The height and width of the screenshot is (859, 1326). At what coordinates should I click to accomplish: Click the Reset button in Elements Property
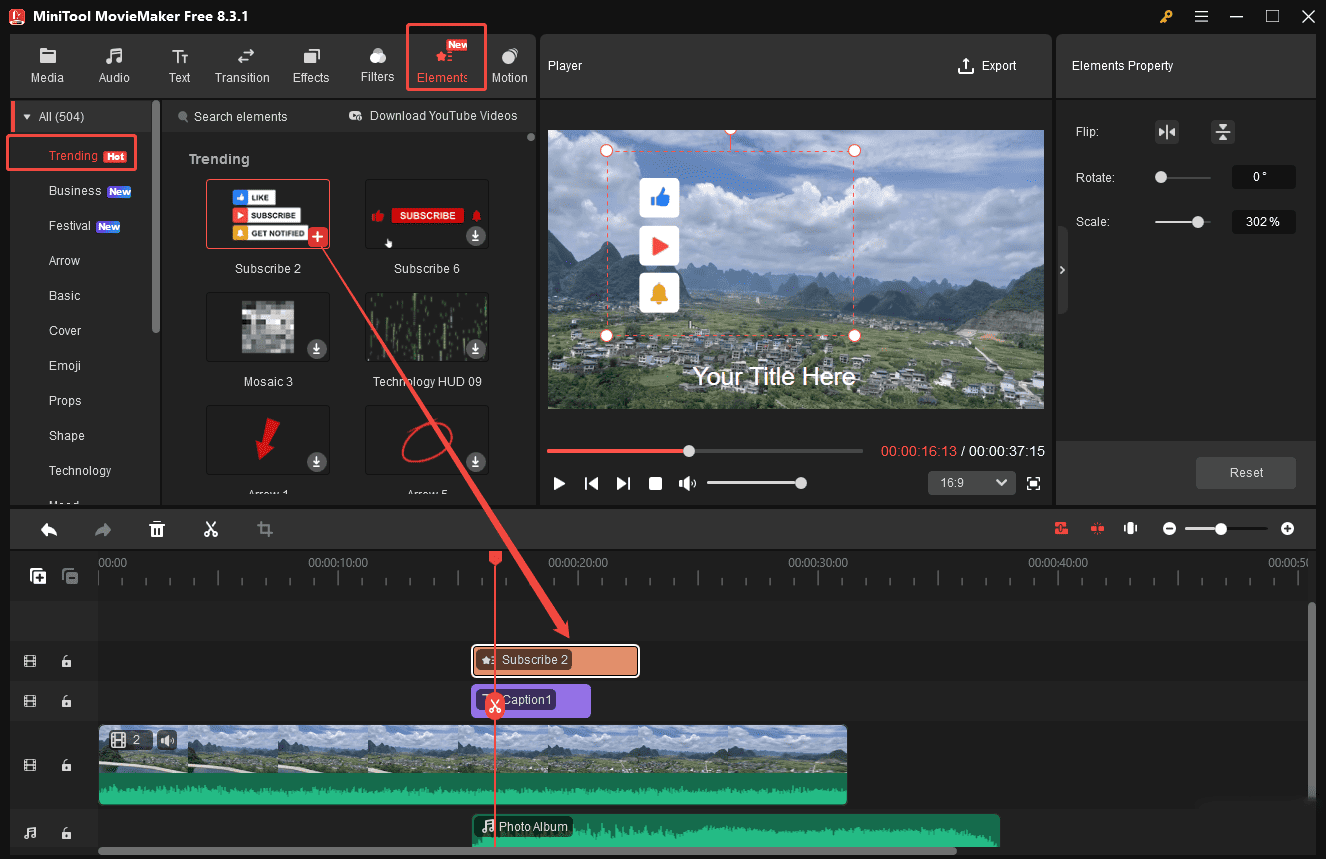click(1245, 472)
